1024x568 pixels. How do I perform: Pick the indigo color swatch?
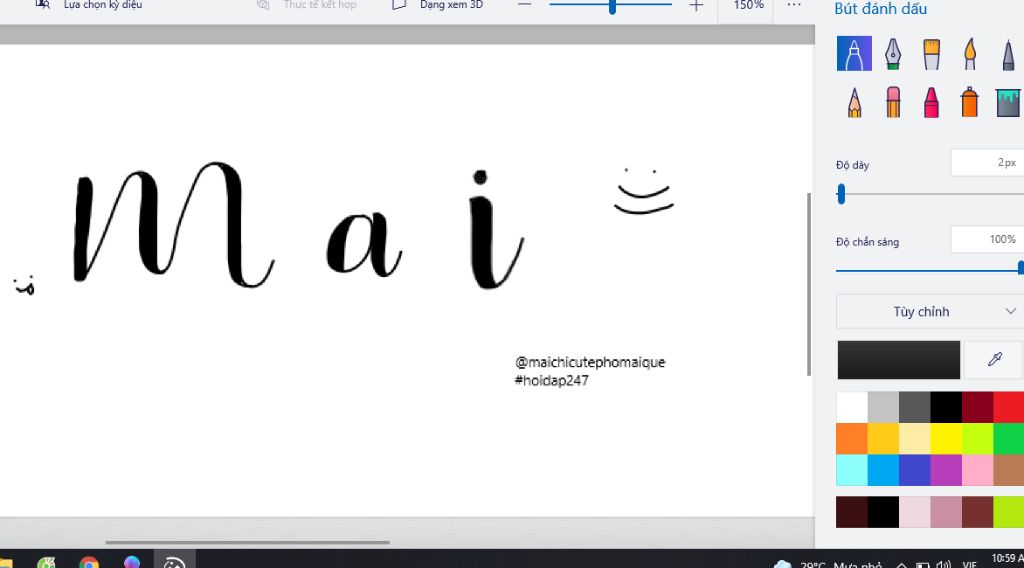[x=914, y=470]
